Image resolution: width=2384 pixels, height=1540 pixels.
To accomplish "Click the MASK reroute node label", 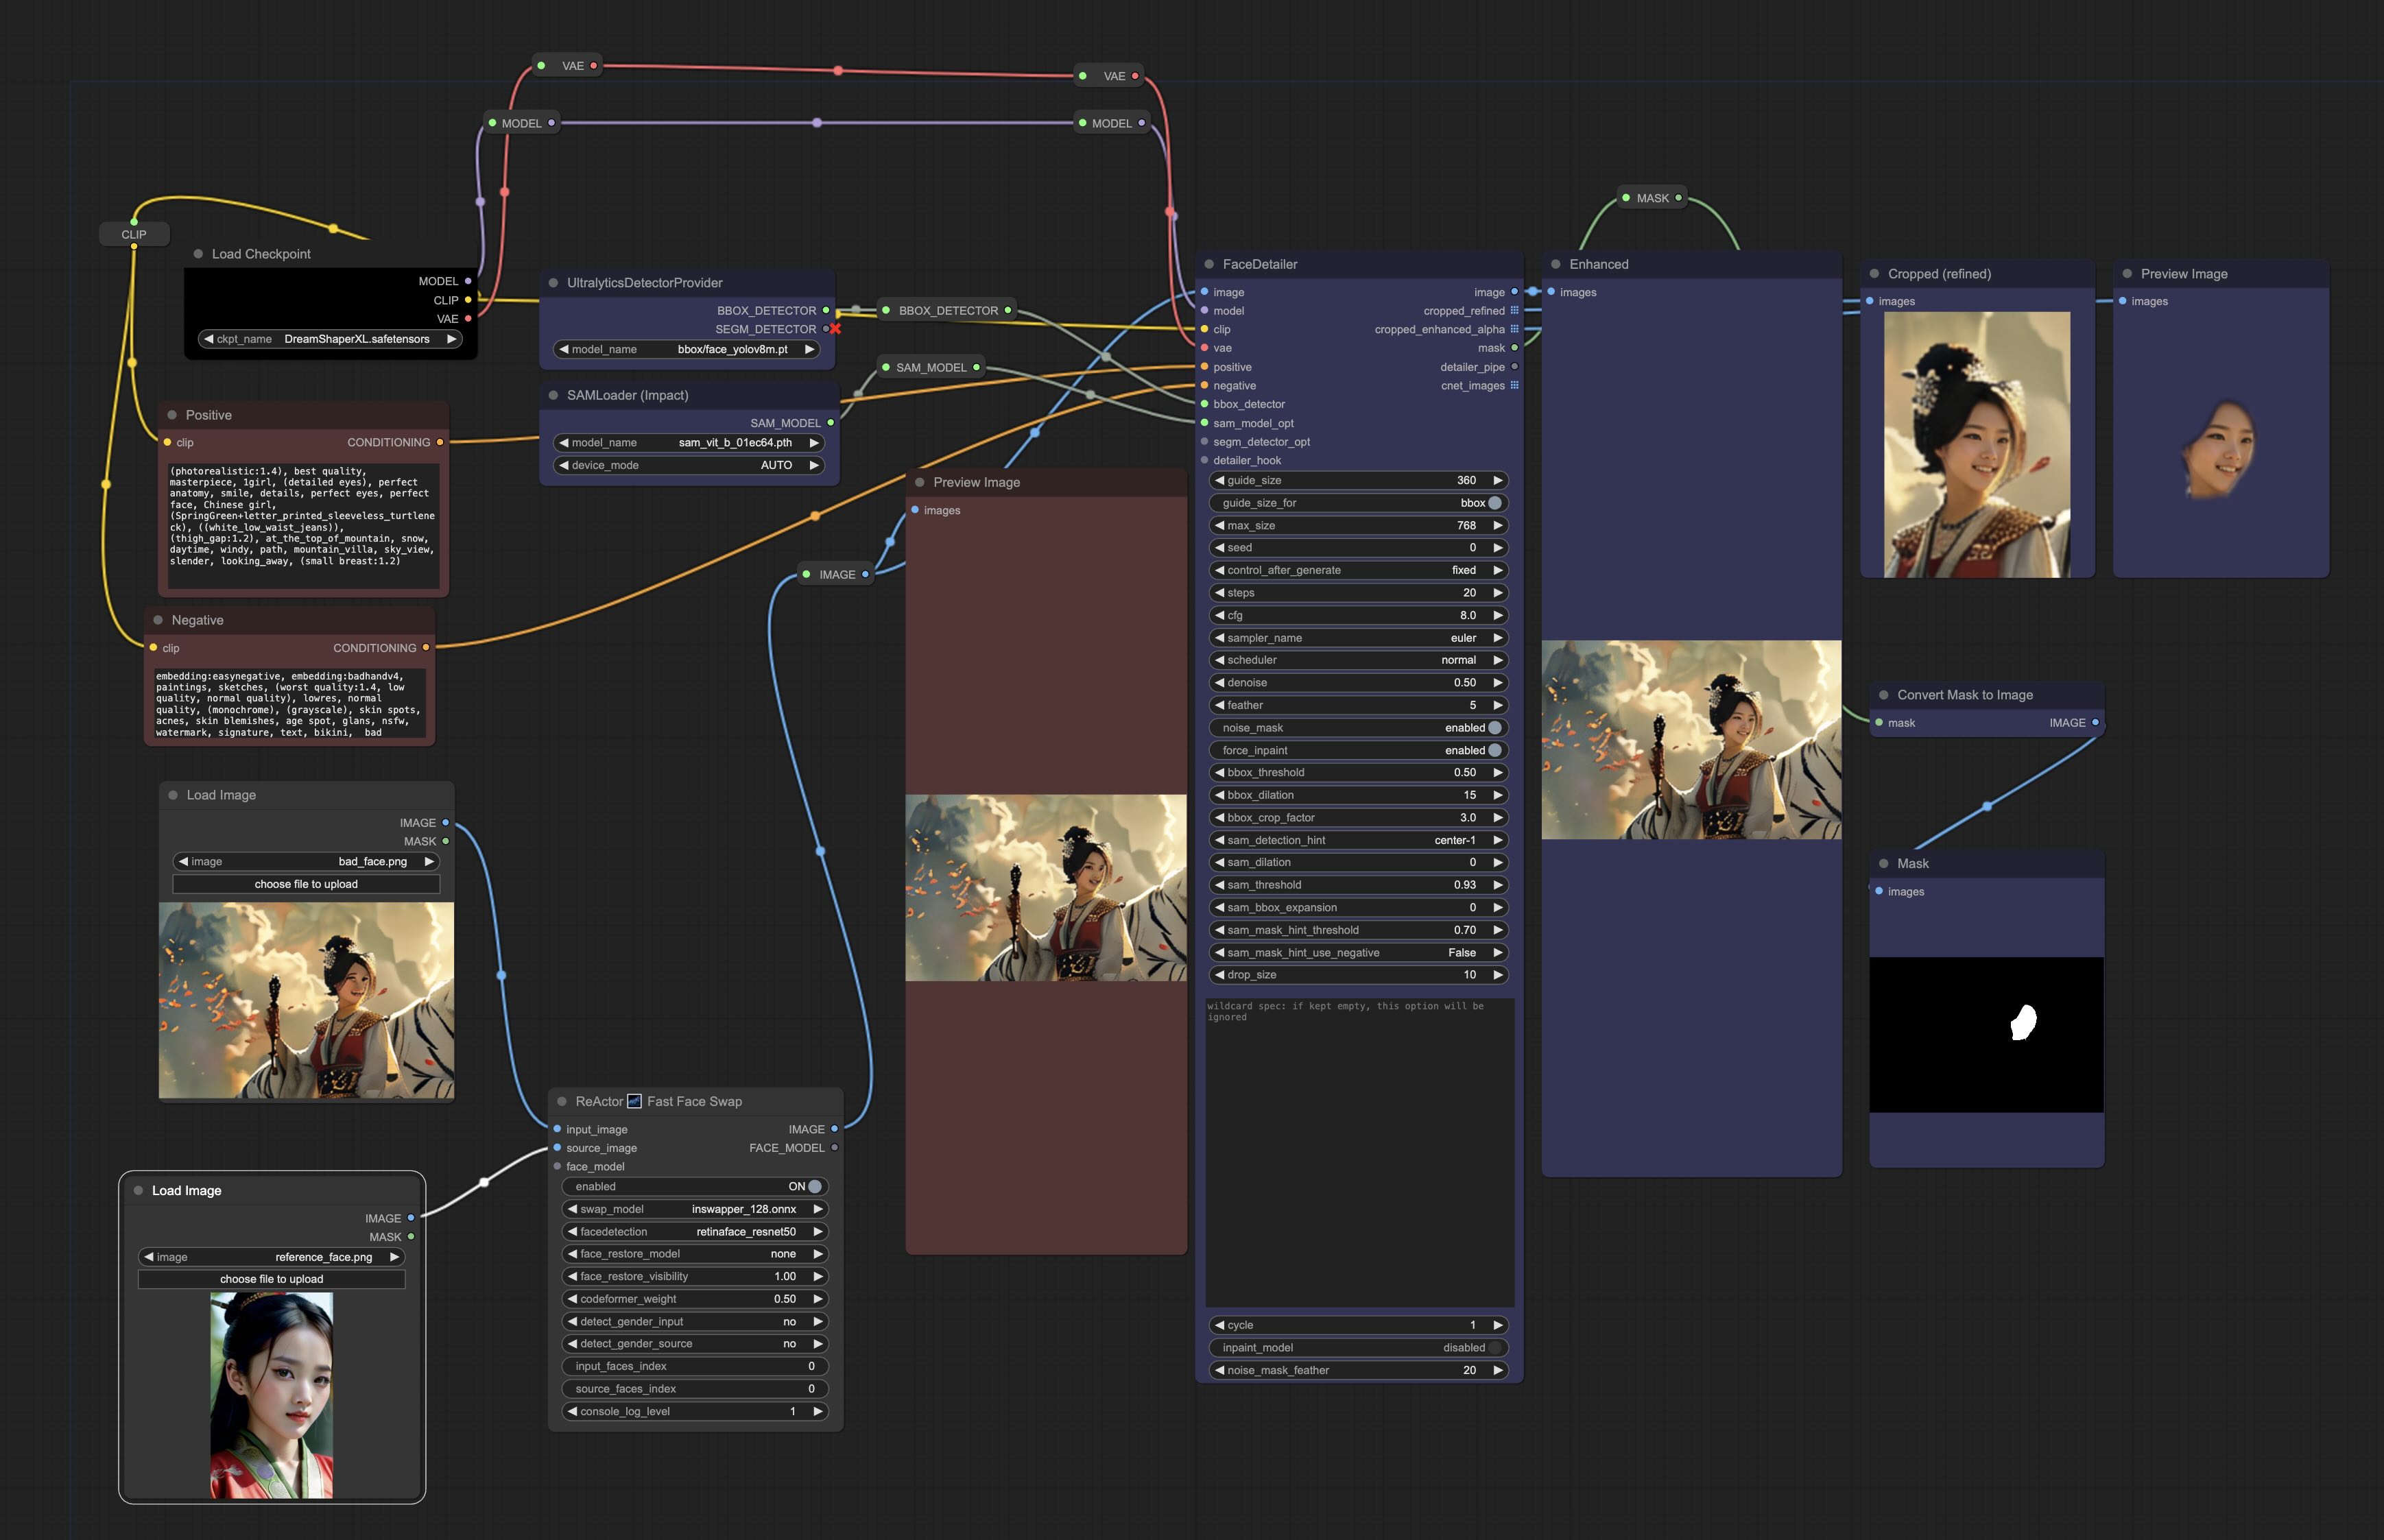I will [1652, 198].
